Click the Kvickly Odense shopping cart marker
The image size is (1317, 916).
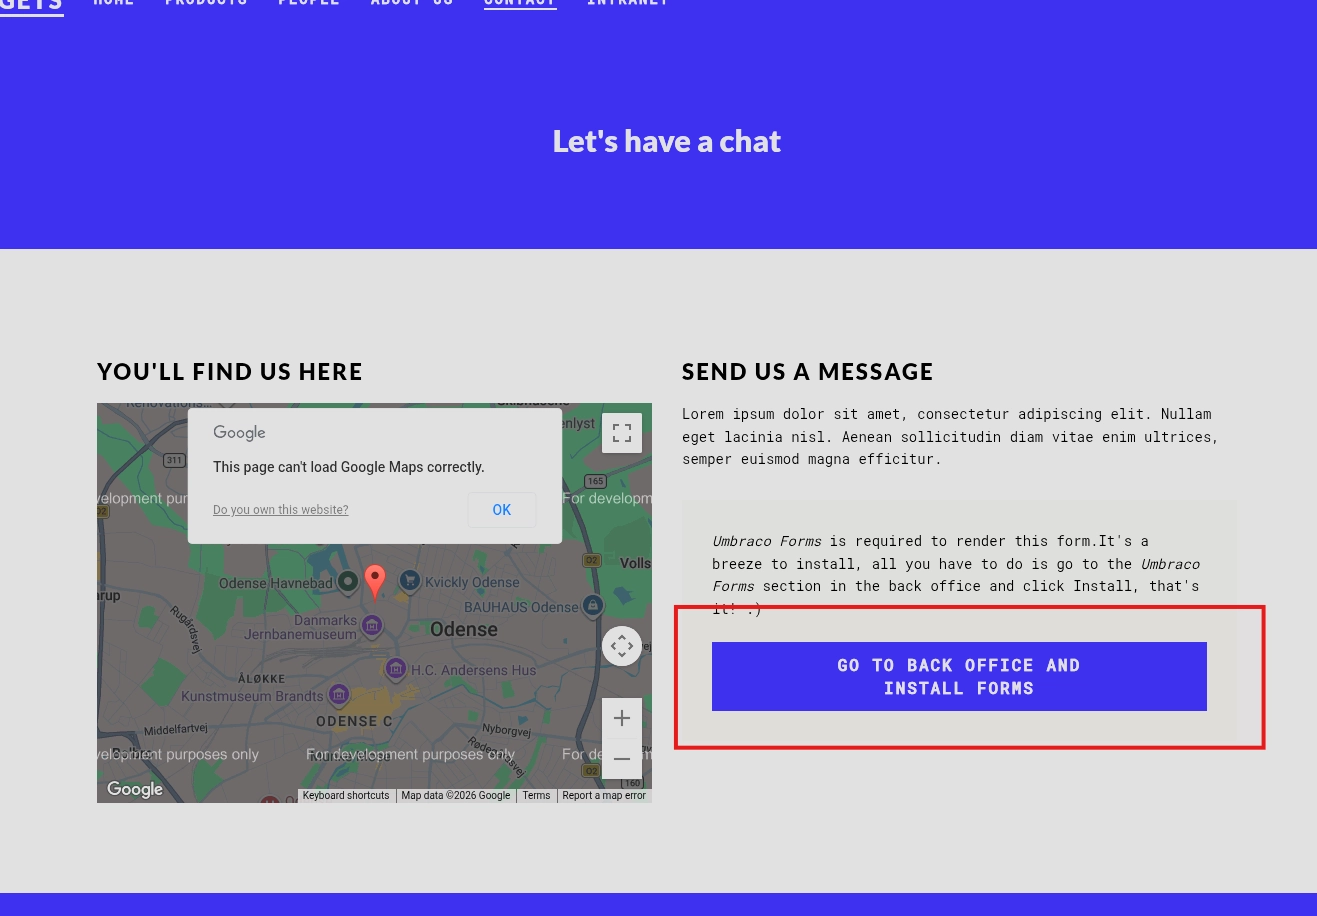point(409,580)
